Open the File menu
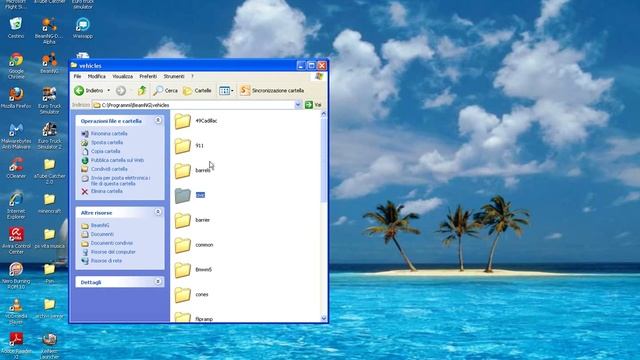This screenshot has width=640, height=360. [x=77, y=76]
